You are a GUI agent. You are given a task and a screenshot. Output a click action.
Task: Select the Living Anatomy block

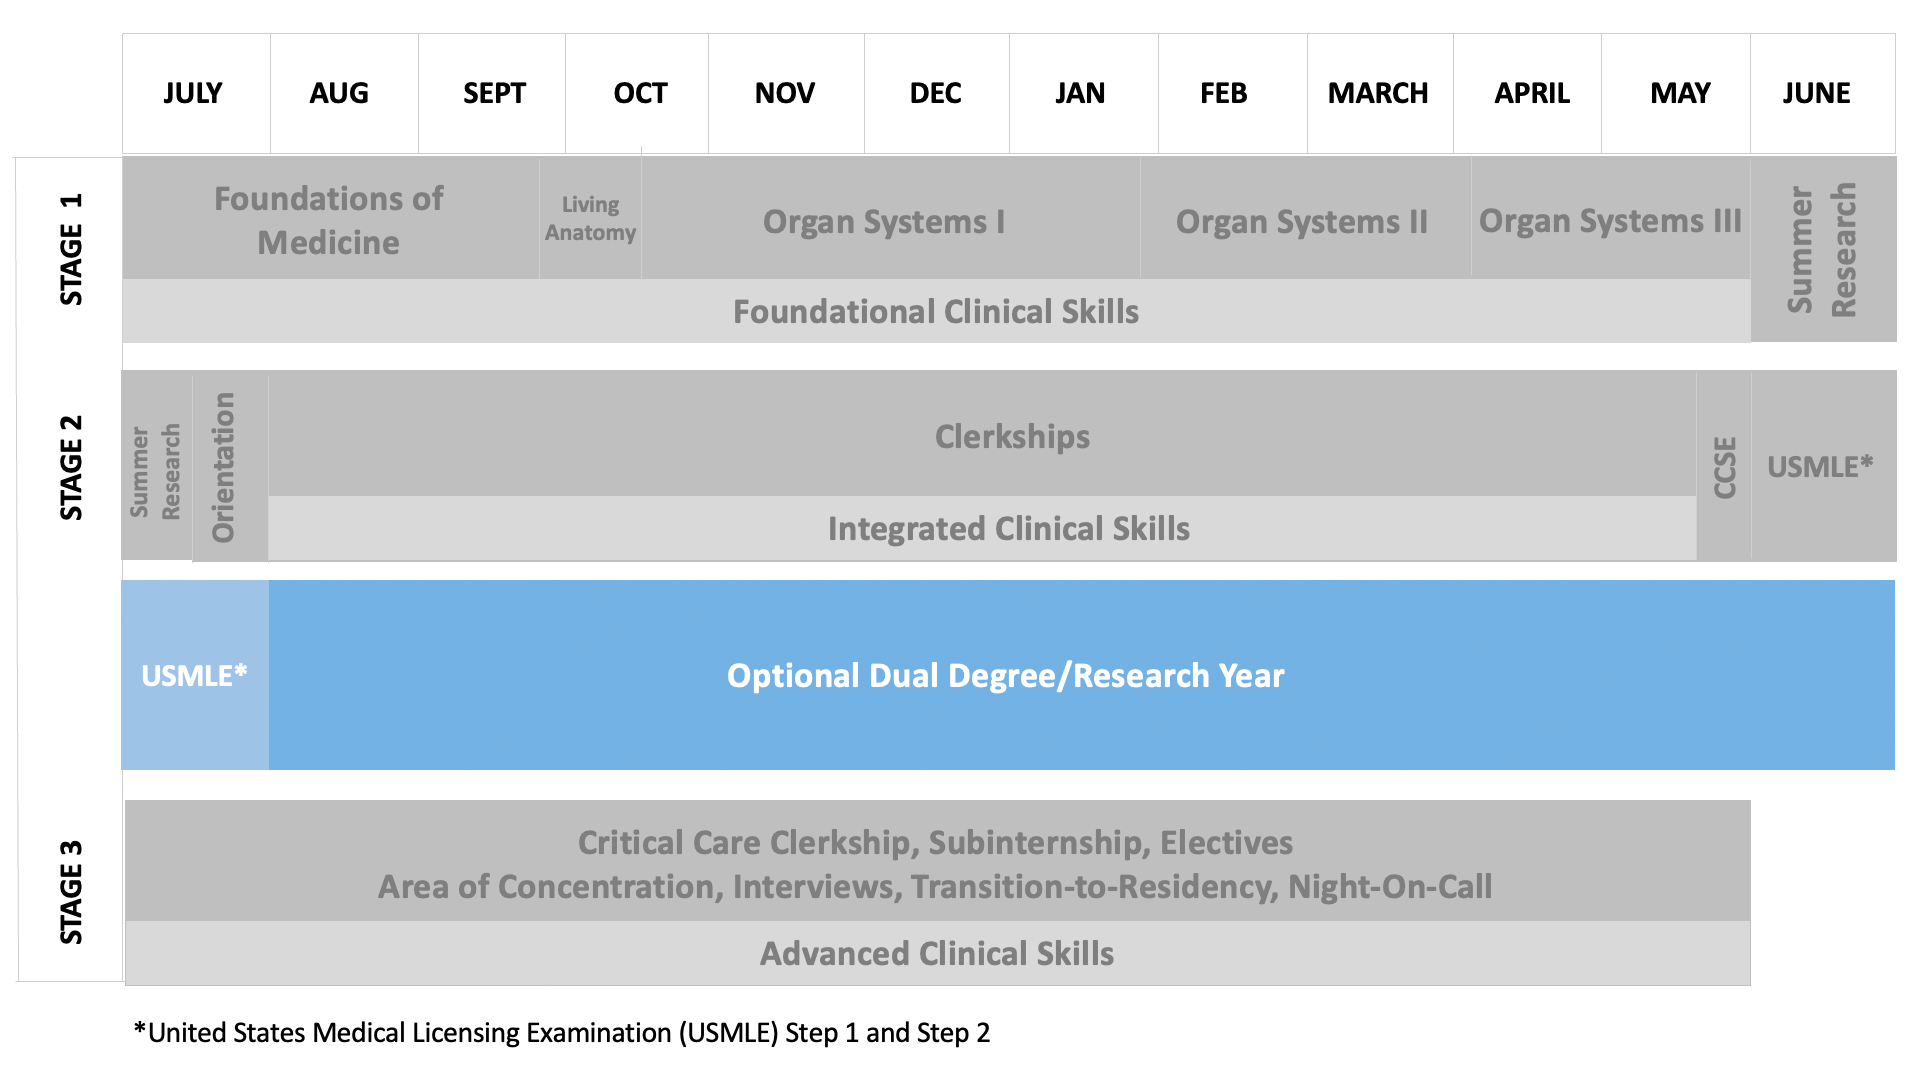pos(590,219)
